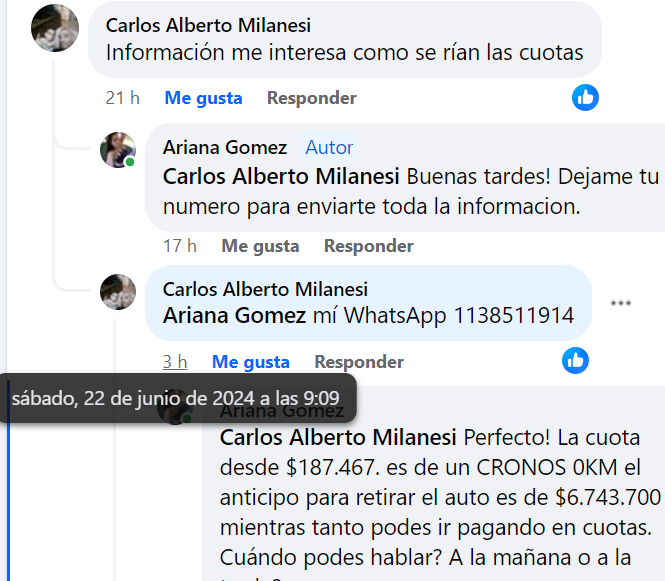Click the 17 h timestamp on Ariana's reply

tap(180, 246)
